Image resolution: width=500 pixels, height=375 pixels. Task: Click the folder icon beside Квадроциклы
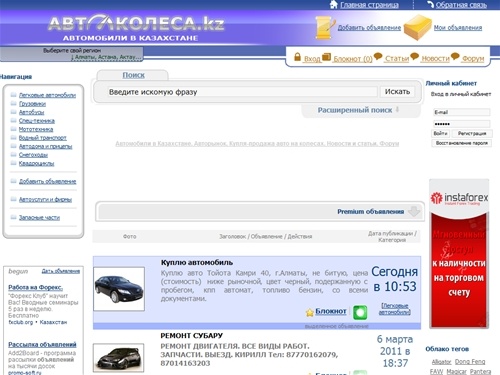pos(14,163)
